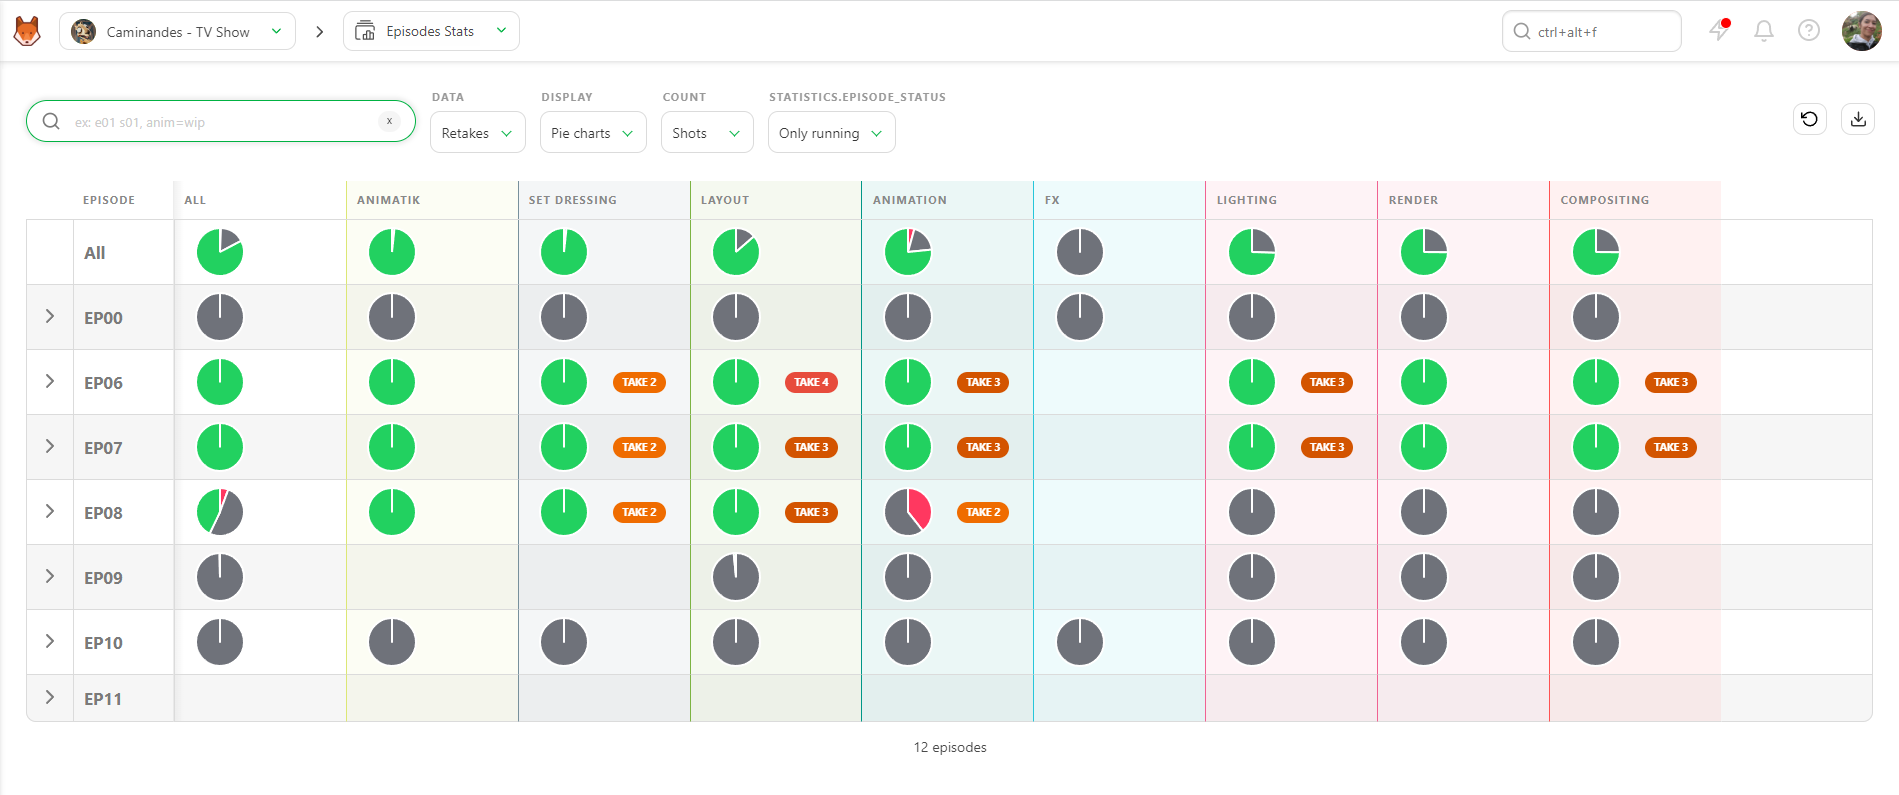1899x795 pixels.
Task: Open the news feed lightning icon
Action: [1720, 30]
